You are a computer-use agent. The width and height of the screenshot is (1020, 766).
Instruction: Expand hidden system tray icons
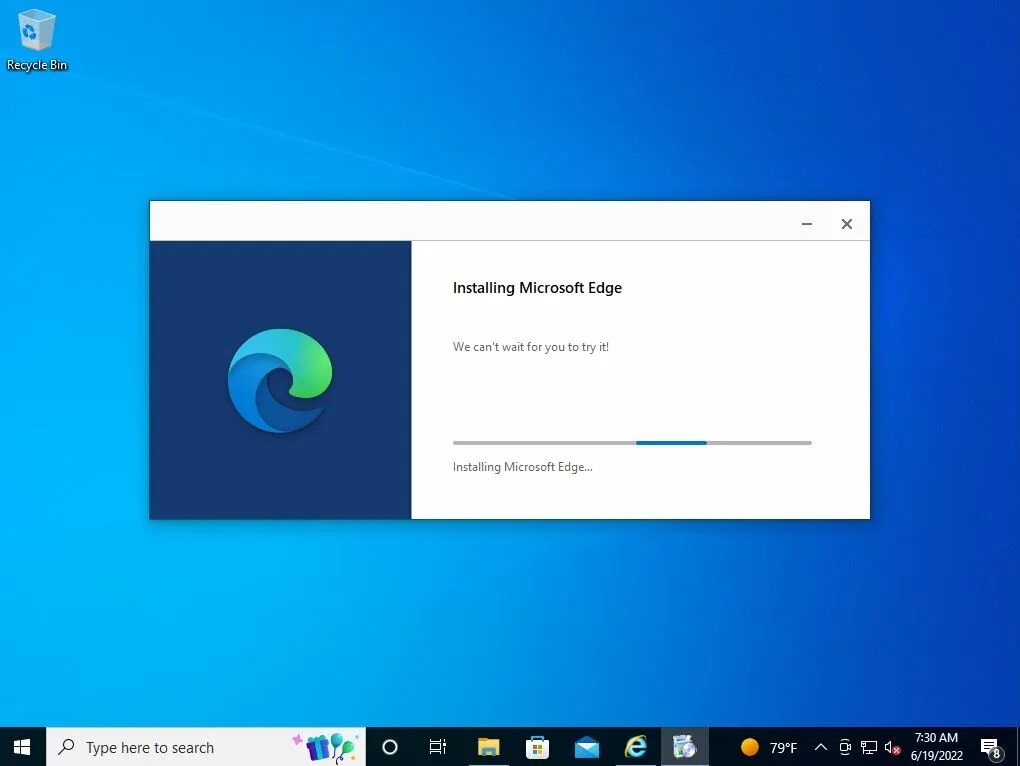coord(820,746)
